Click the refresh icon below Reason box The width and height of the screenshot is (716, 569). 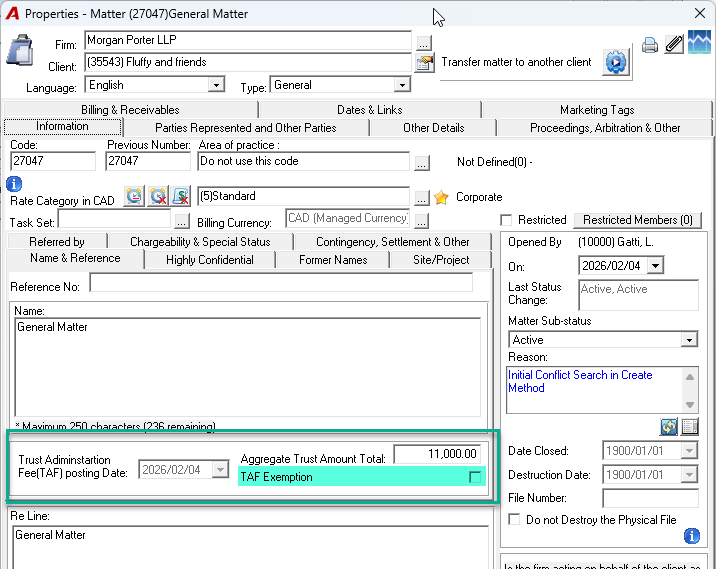669,427
